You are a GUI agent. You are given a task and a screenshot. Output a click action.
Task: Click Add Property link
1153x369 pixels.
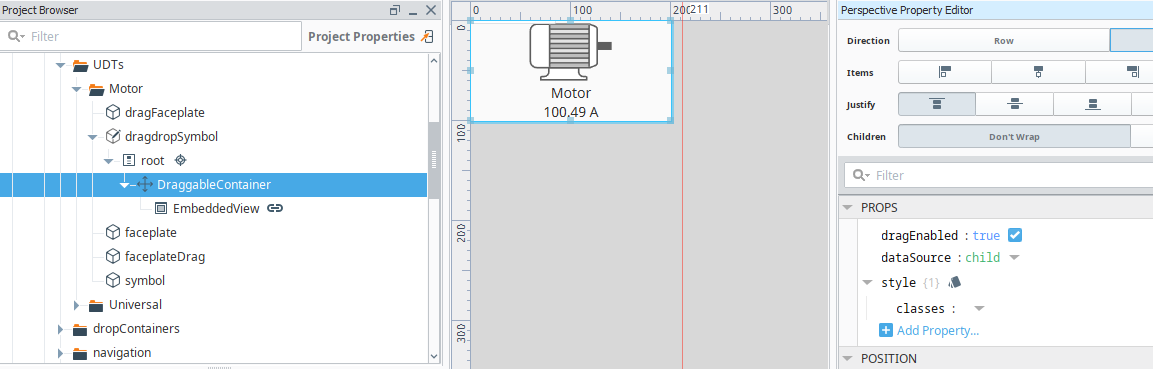(x=938, y=331)
